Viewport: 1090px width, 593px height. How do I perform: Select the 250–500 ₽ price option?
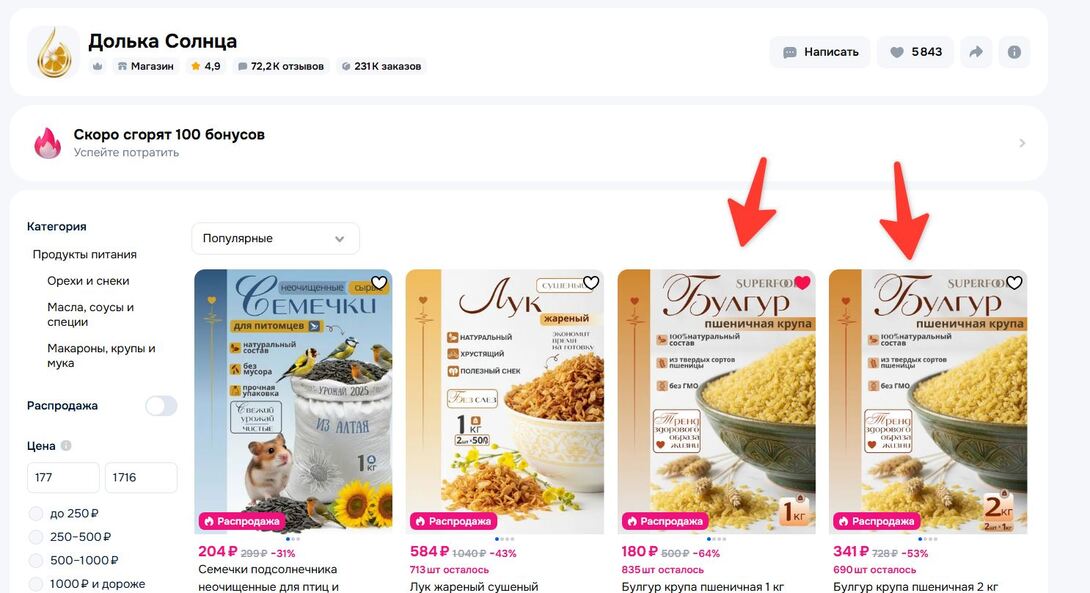35,537
